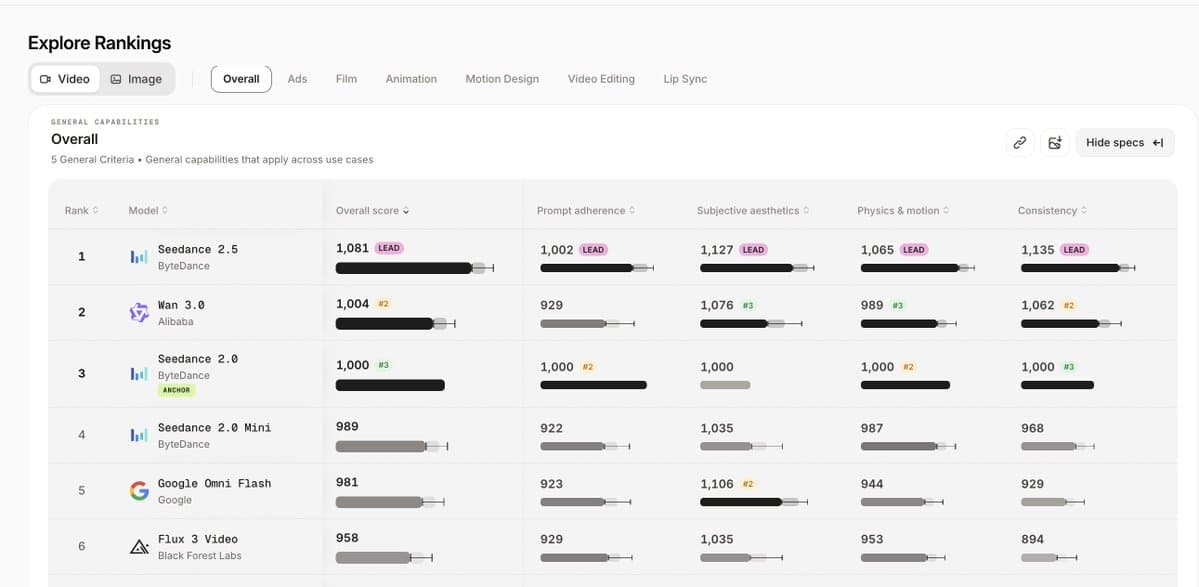This screenshot has height=587, width=1199.
Task: Click the save image icon button
Action: pyautogui.click(x=1055, y=143)
